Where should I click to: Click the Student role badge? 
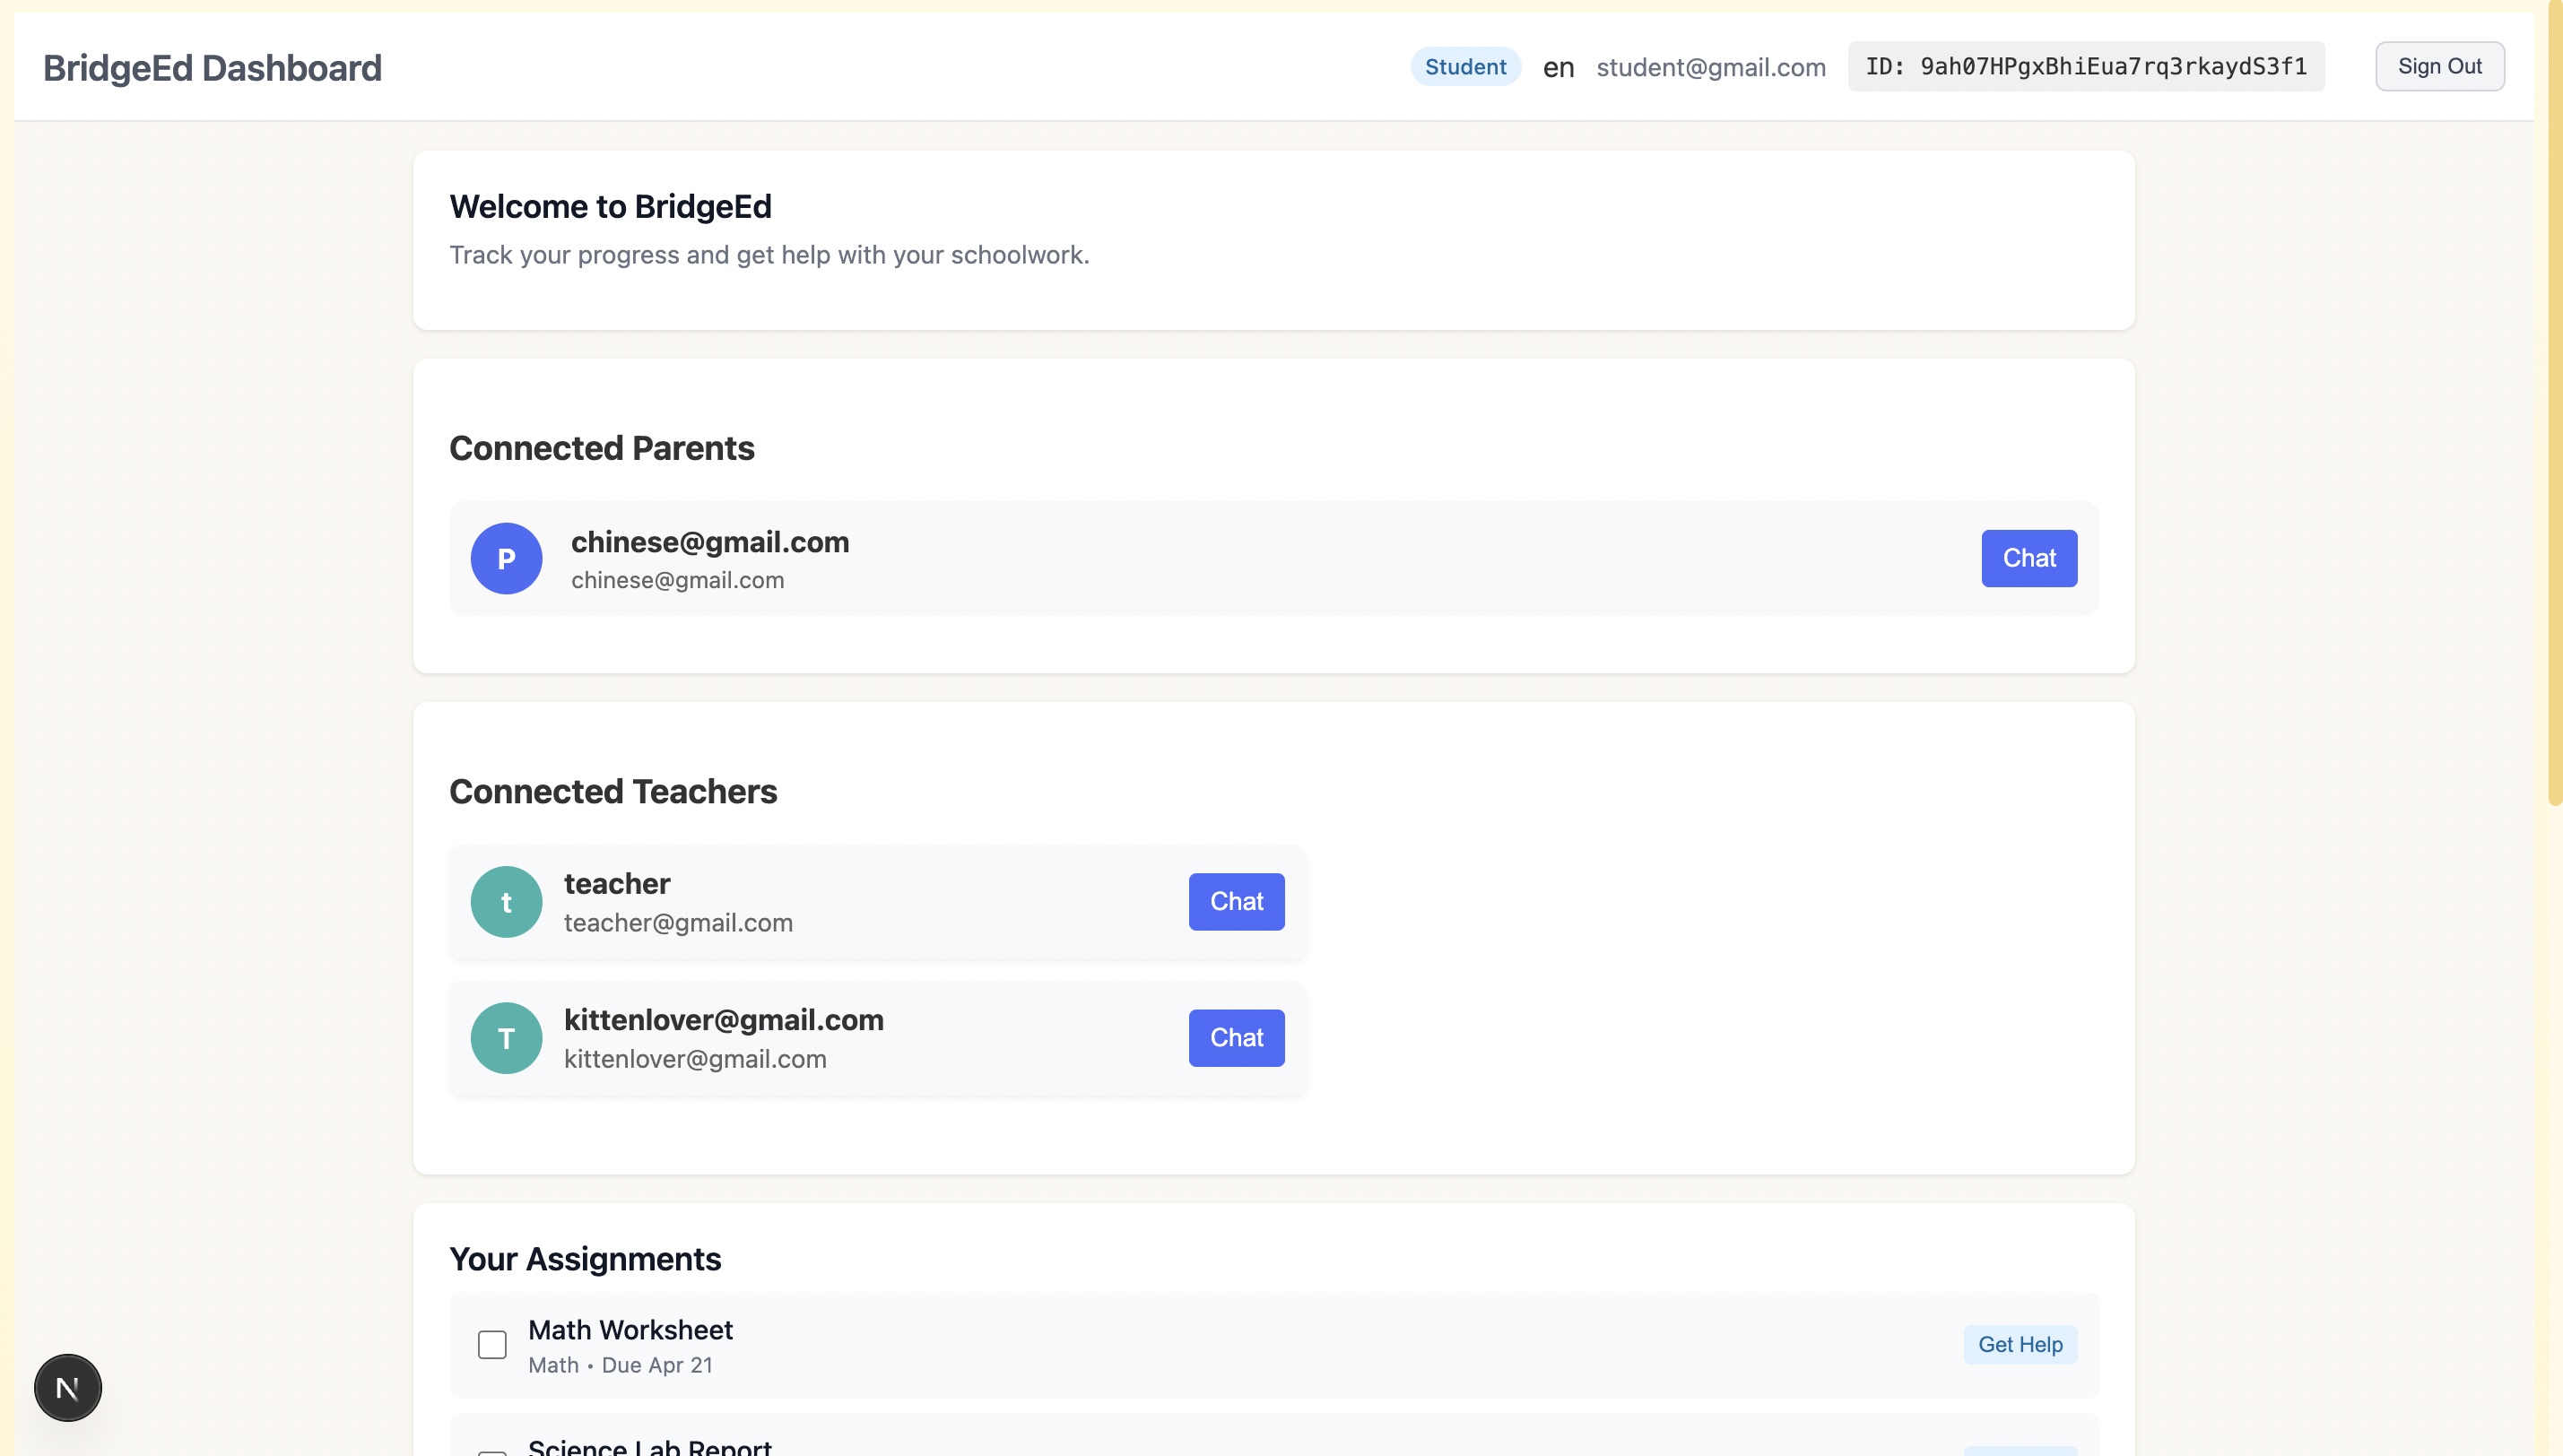coord(1464,67)
